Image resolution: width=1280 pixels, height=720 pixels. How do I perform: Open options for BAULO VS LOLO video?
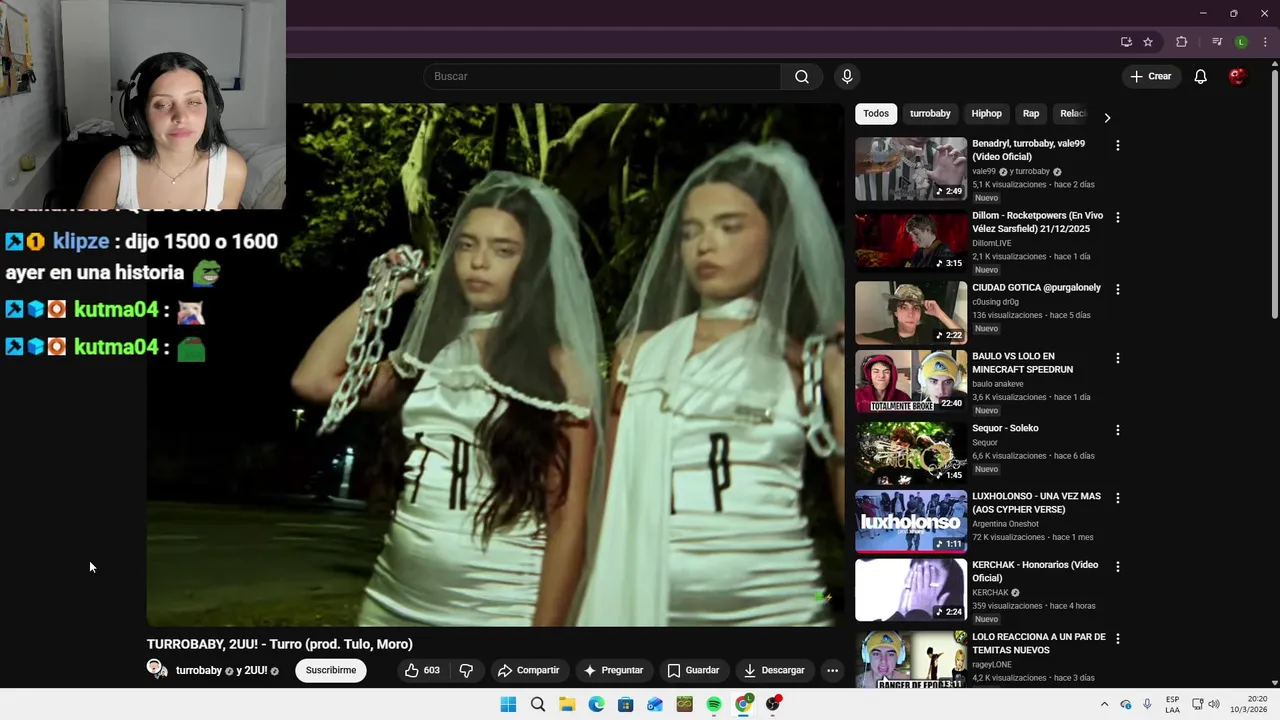point(1117,358)
